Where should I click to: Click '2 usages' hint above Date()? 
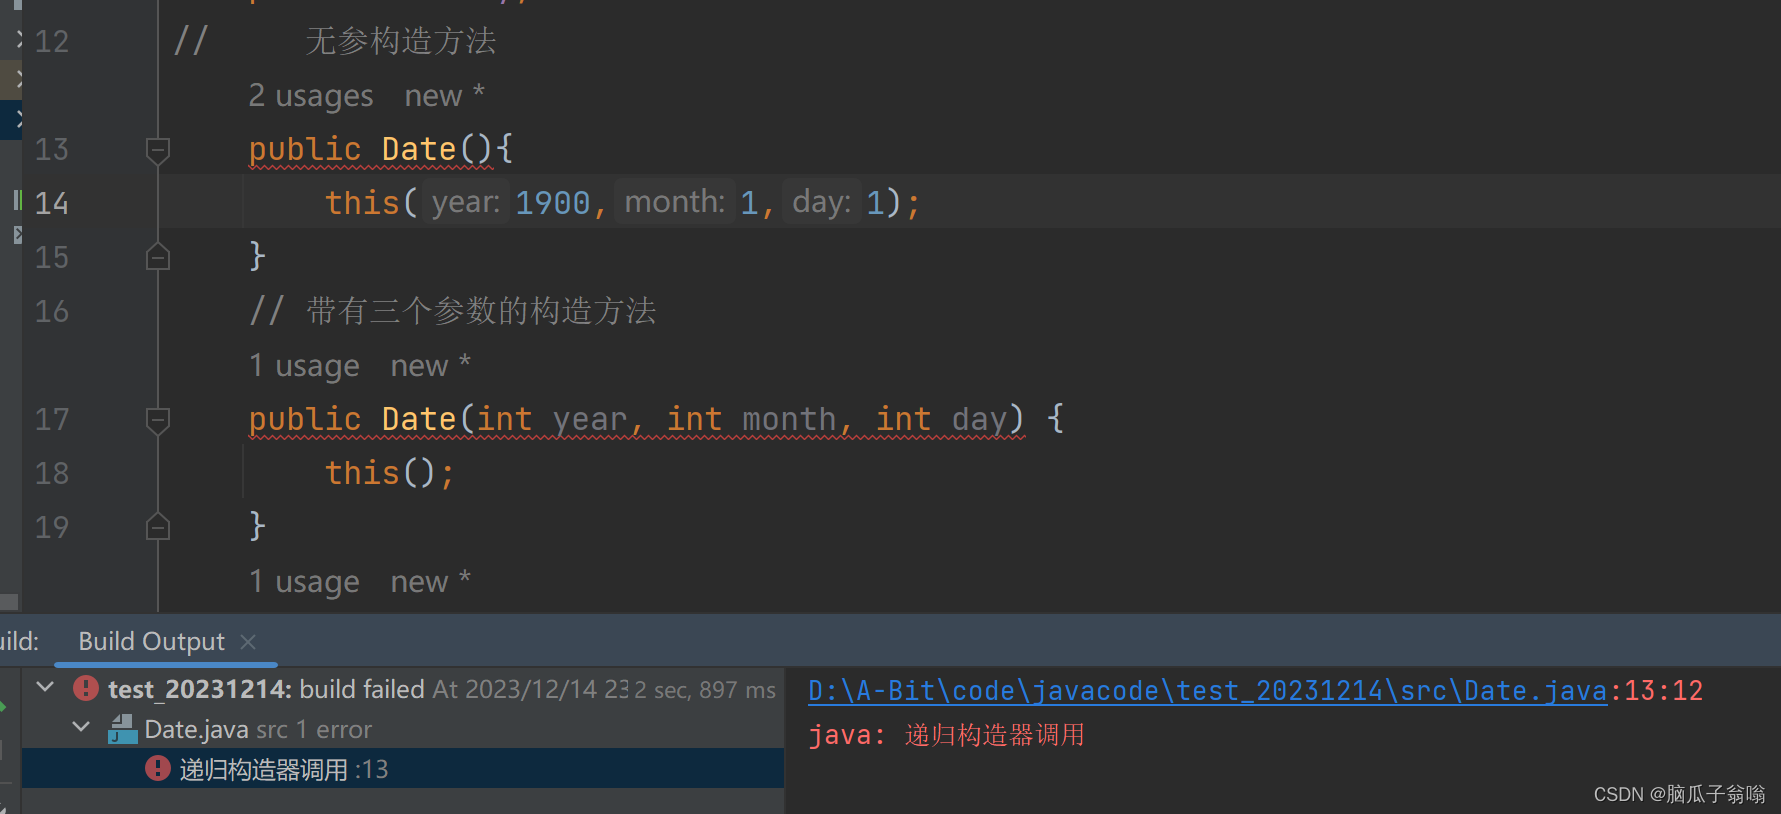click(311, 96)
